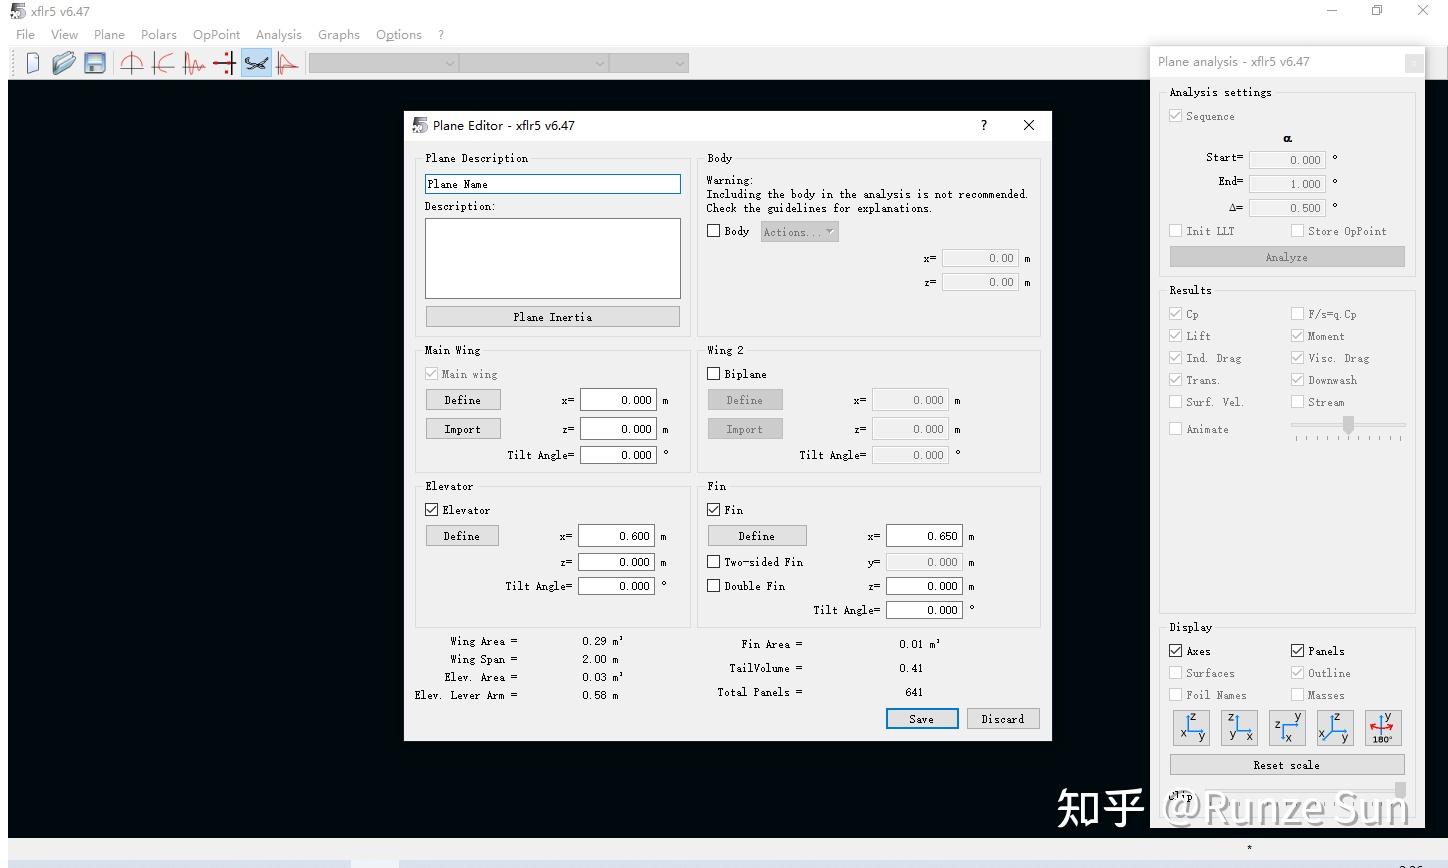
Task: Enable the Biplane checkbox
Action: 713,374
